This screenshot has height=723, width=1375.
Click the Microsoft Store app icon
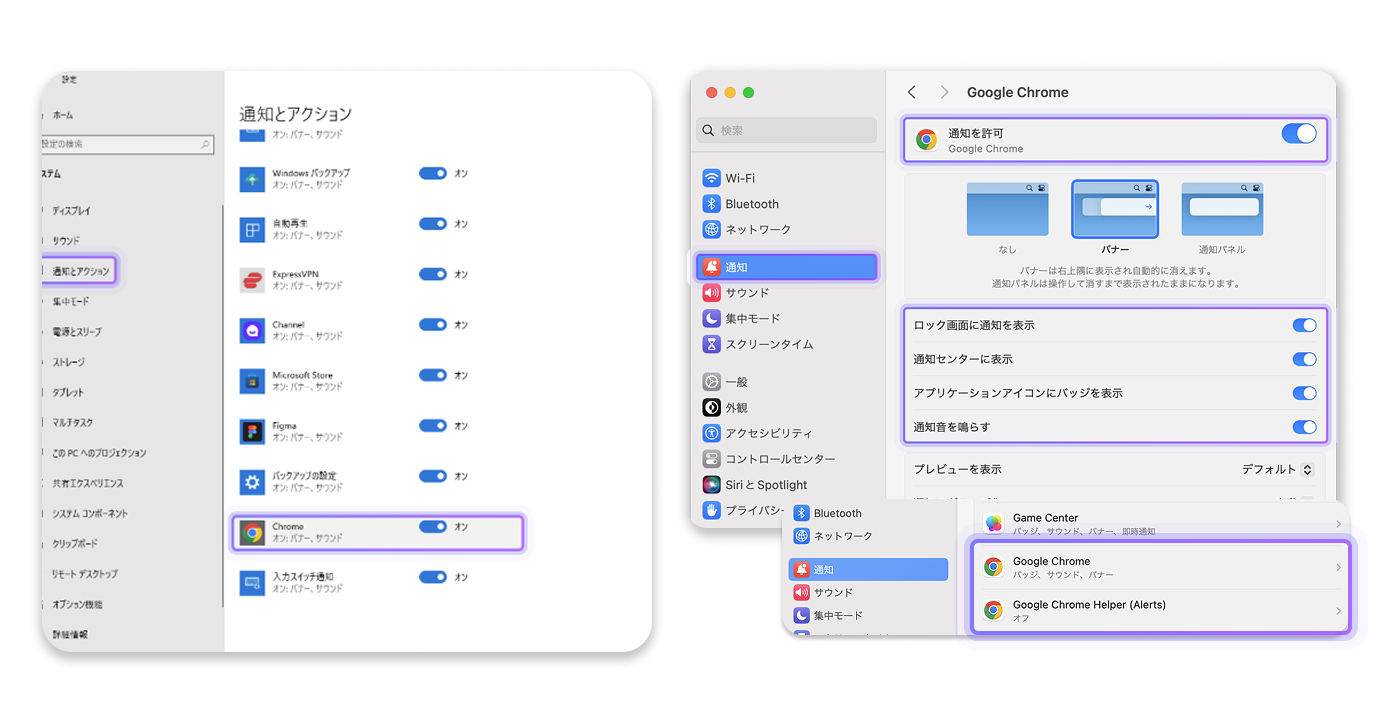click(x=252, y=381)
